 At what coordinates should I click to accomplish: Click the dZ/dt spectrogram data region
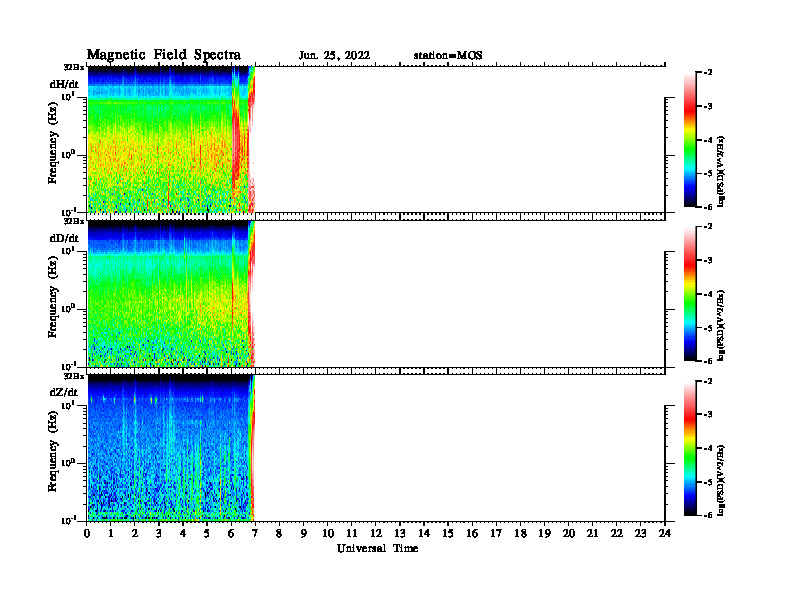(x=171, y=448)
